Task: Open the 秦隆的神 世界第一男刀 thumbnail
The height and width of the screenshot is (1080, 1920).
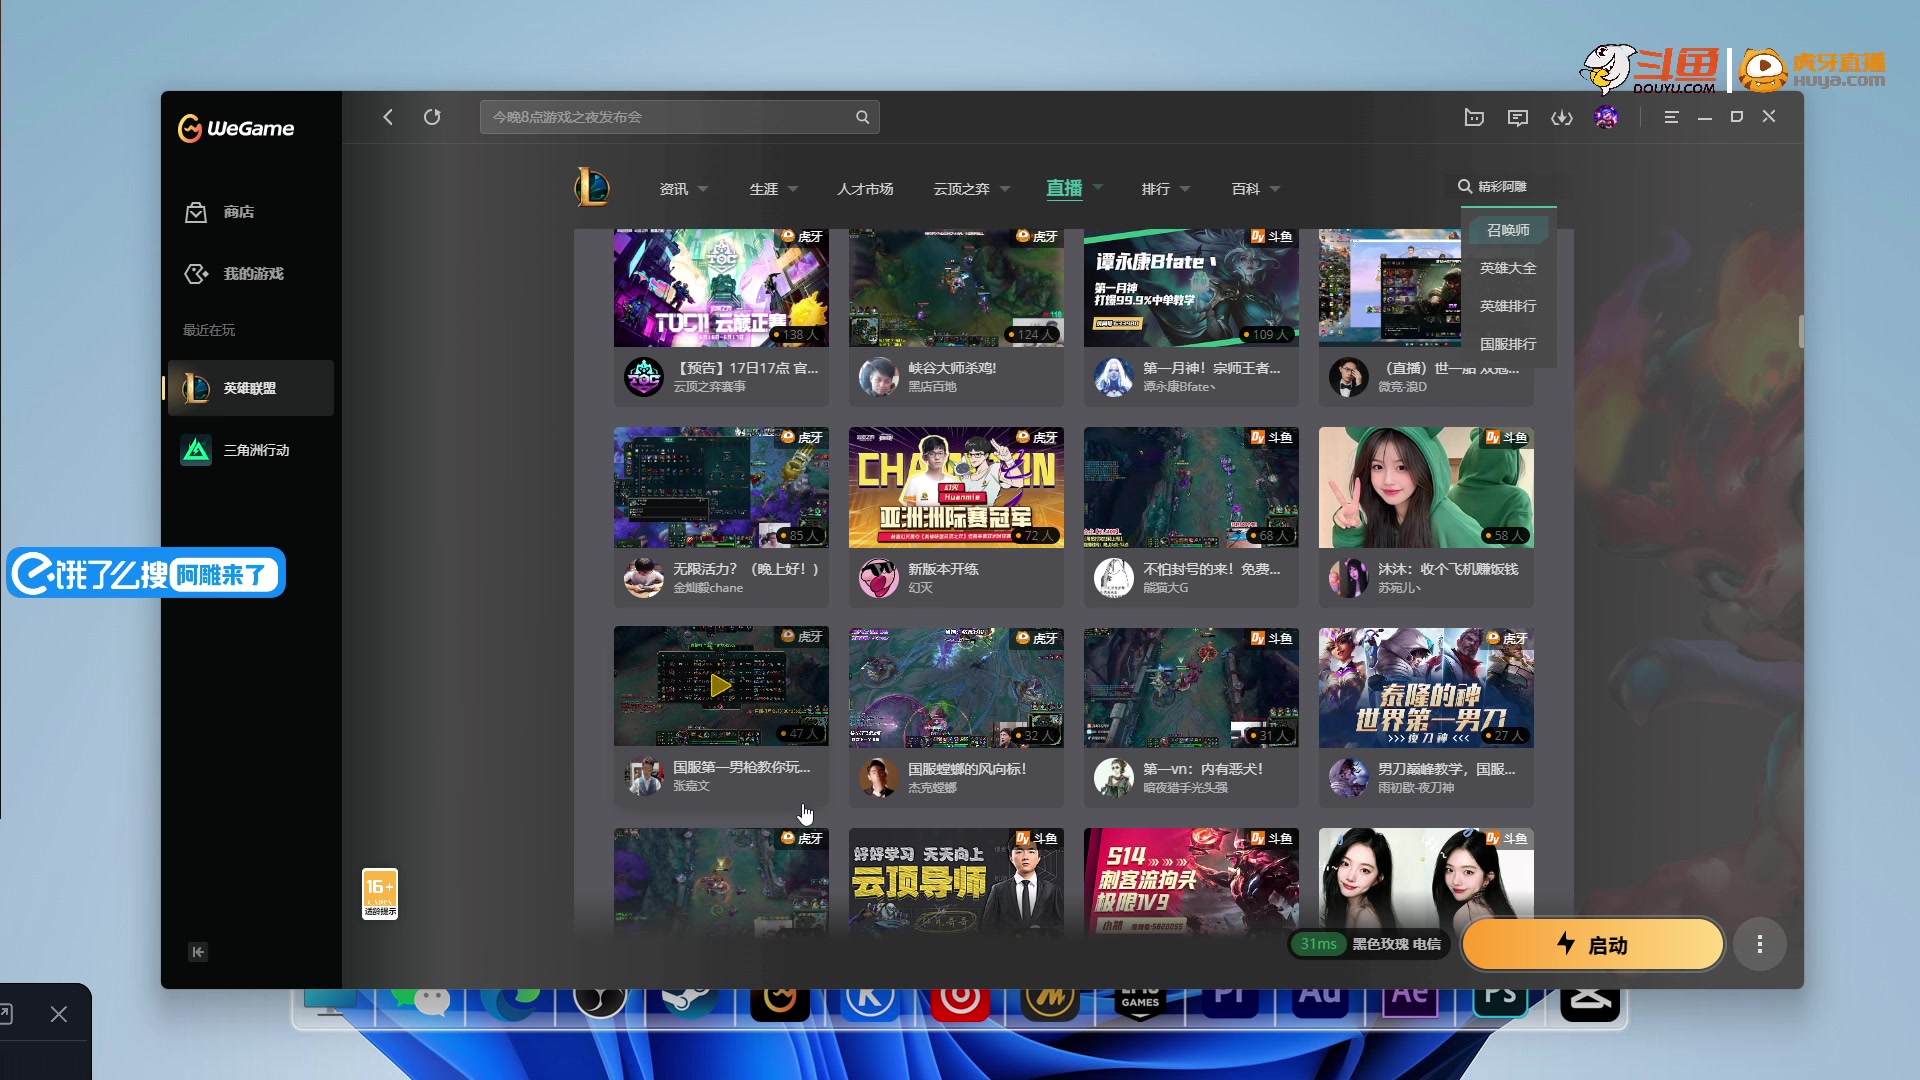Action: click(x=1426, y=687)
